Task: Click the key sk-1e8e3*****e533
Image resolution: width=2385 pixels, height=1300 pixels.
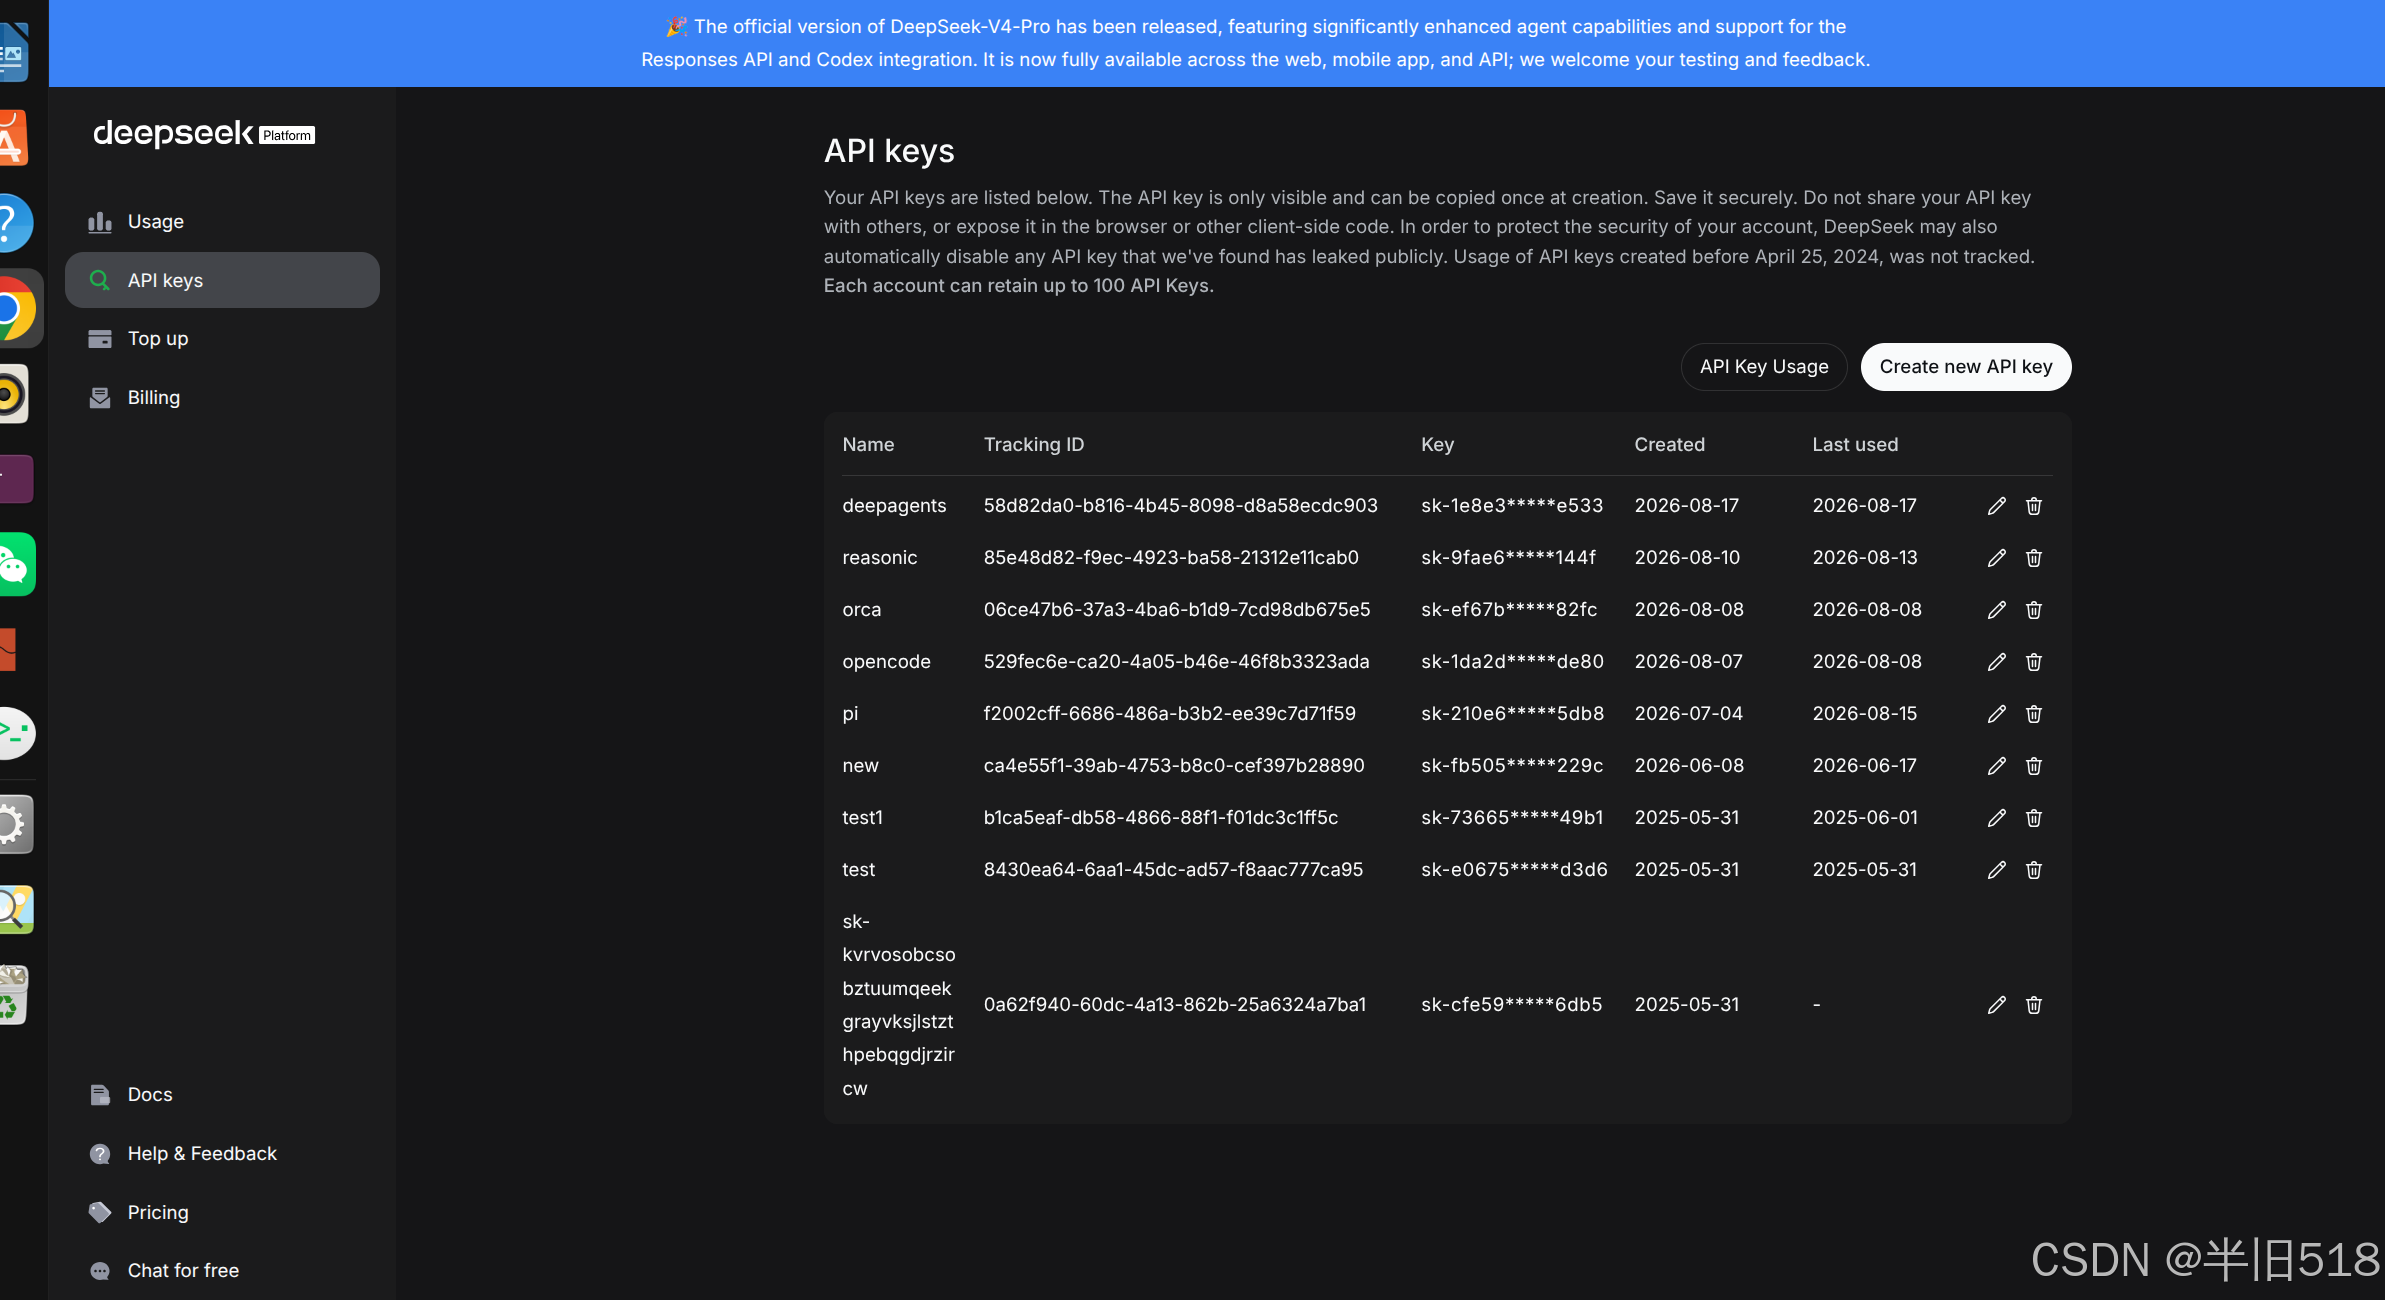Action: coord(1512,506)
